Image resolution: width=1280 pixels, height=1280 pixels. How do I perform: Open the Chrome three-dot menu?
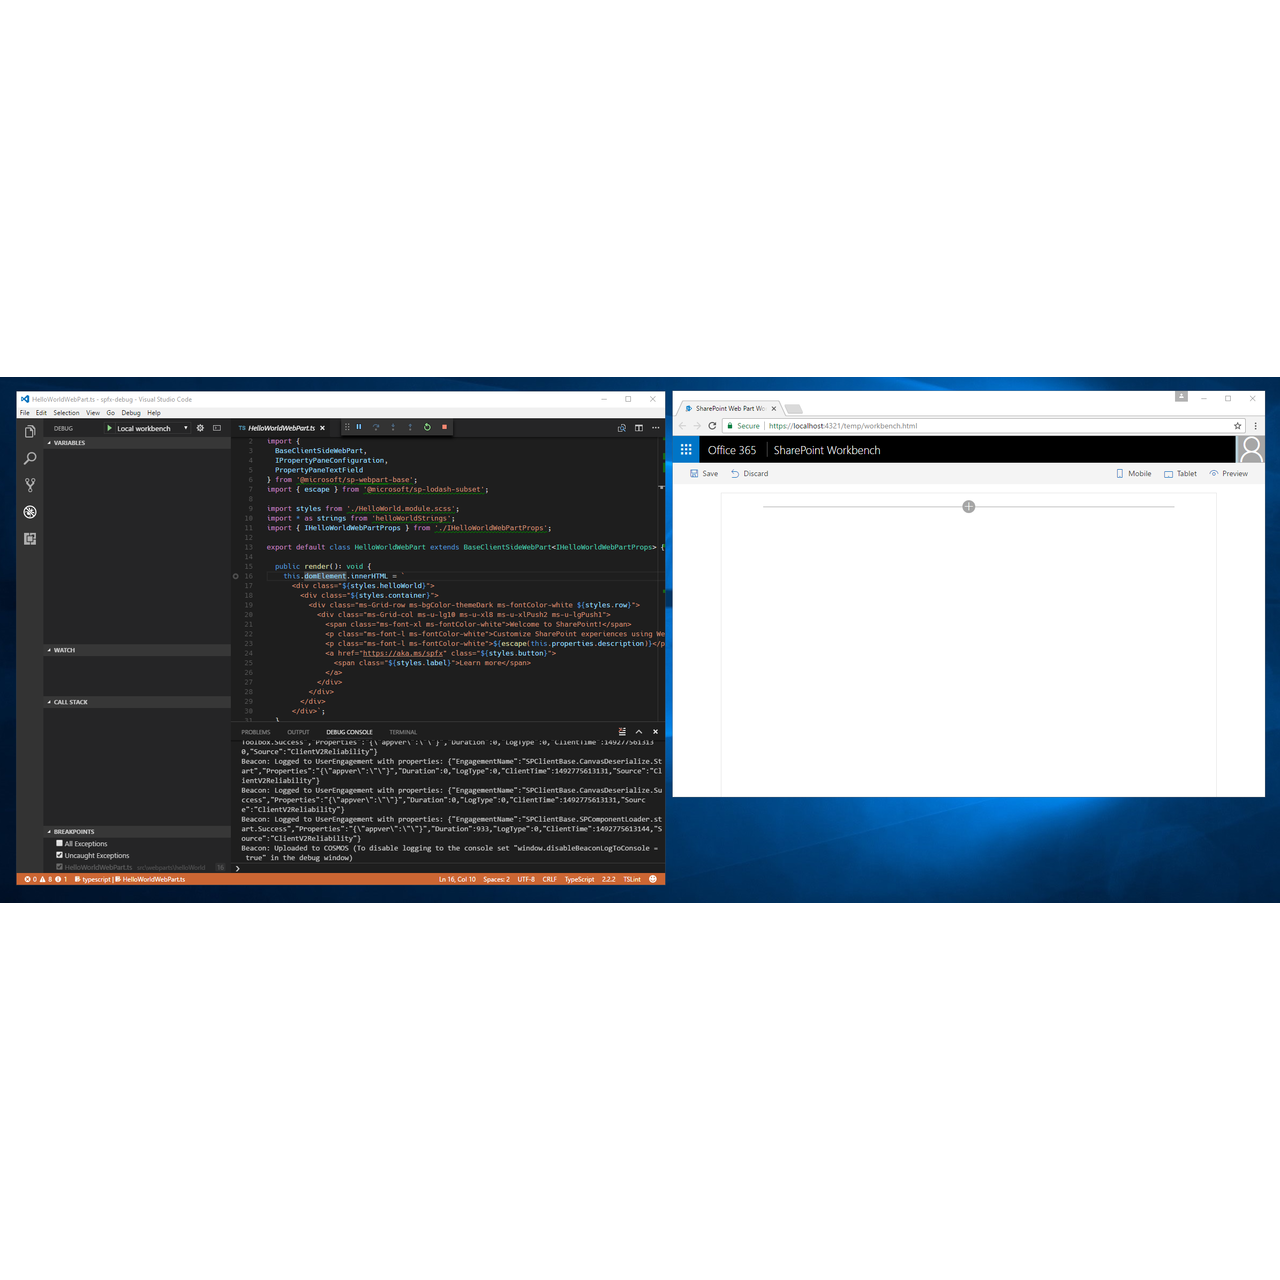pyautogui.click(x=1256, y=426)
